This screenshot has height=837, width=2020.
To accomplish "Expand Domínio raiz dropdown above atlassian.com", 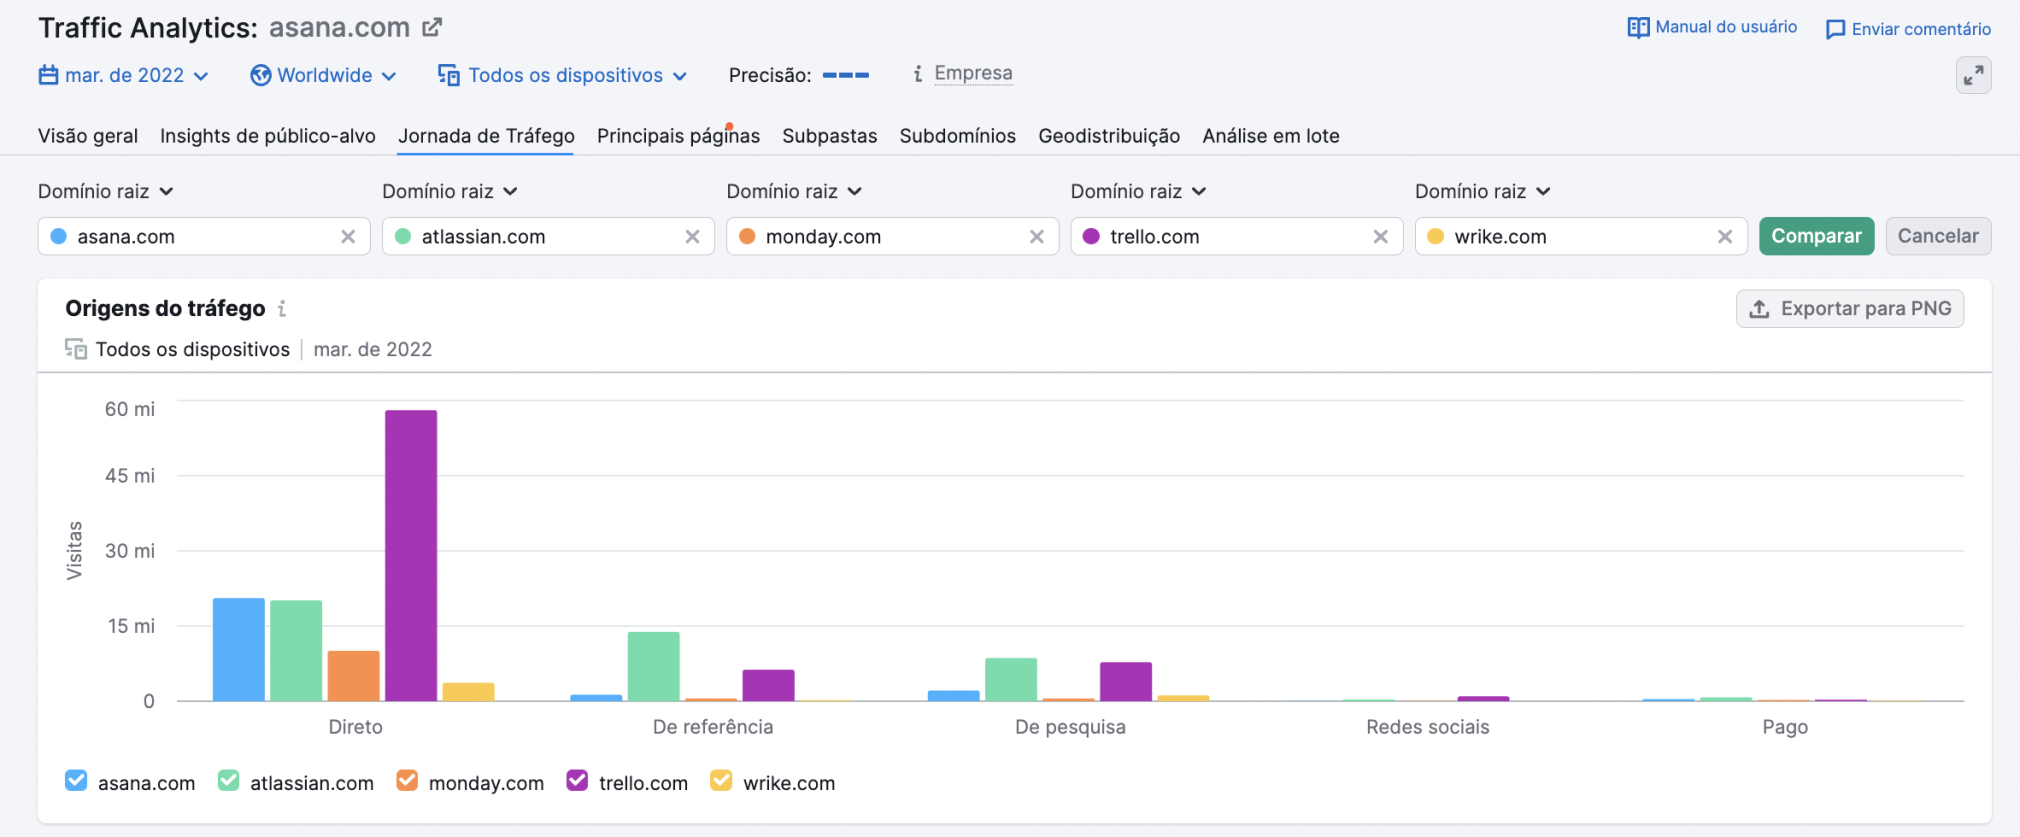I will 450,191.
